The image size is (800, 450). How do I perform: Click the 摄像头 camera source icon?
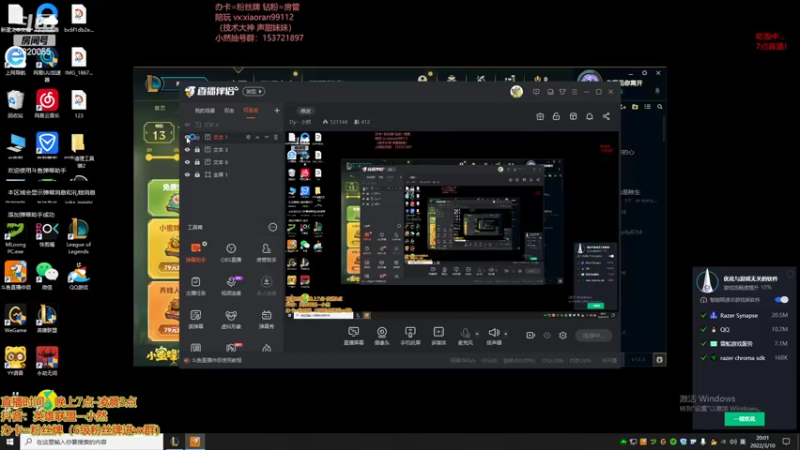point(382,336)
